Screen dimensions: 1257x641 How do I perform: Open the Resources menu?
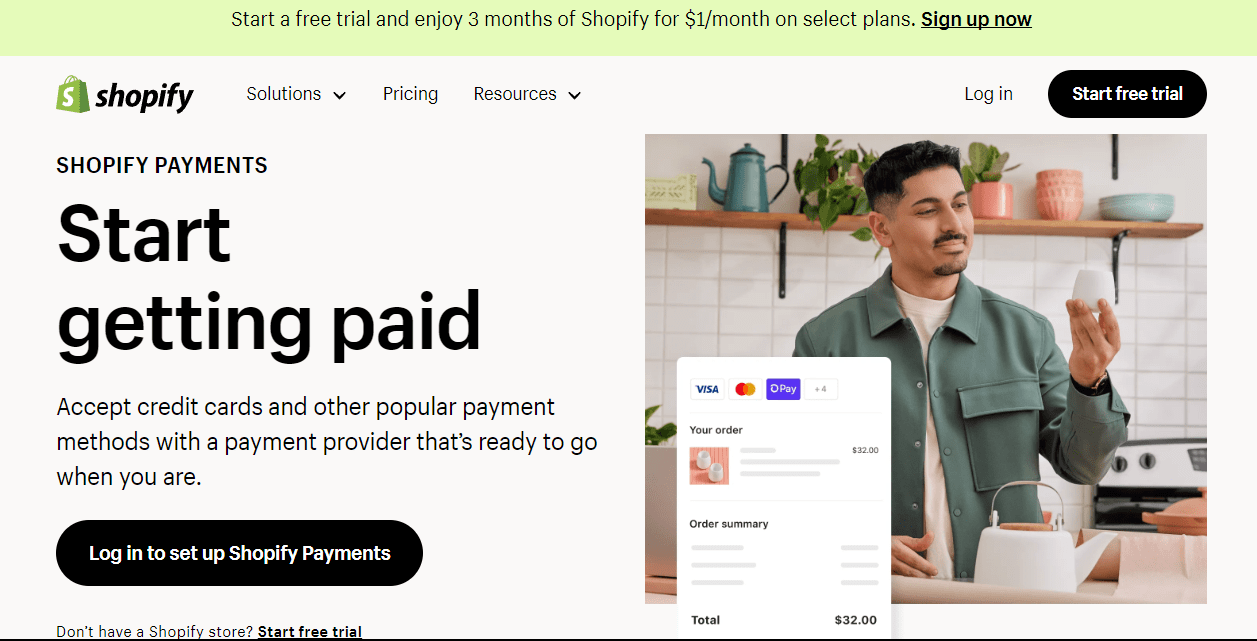(527, 94)
